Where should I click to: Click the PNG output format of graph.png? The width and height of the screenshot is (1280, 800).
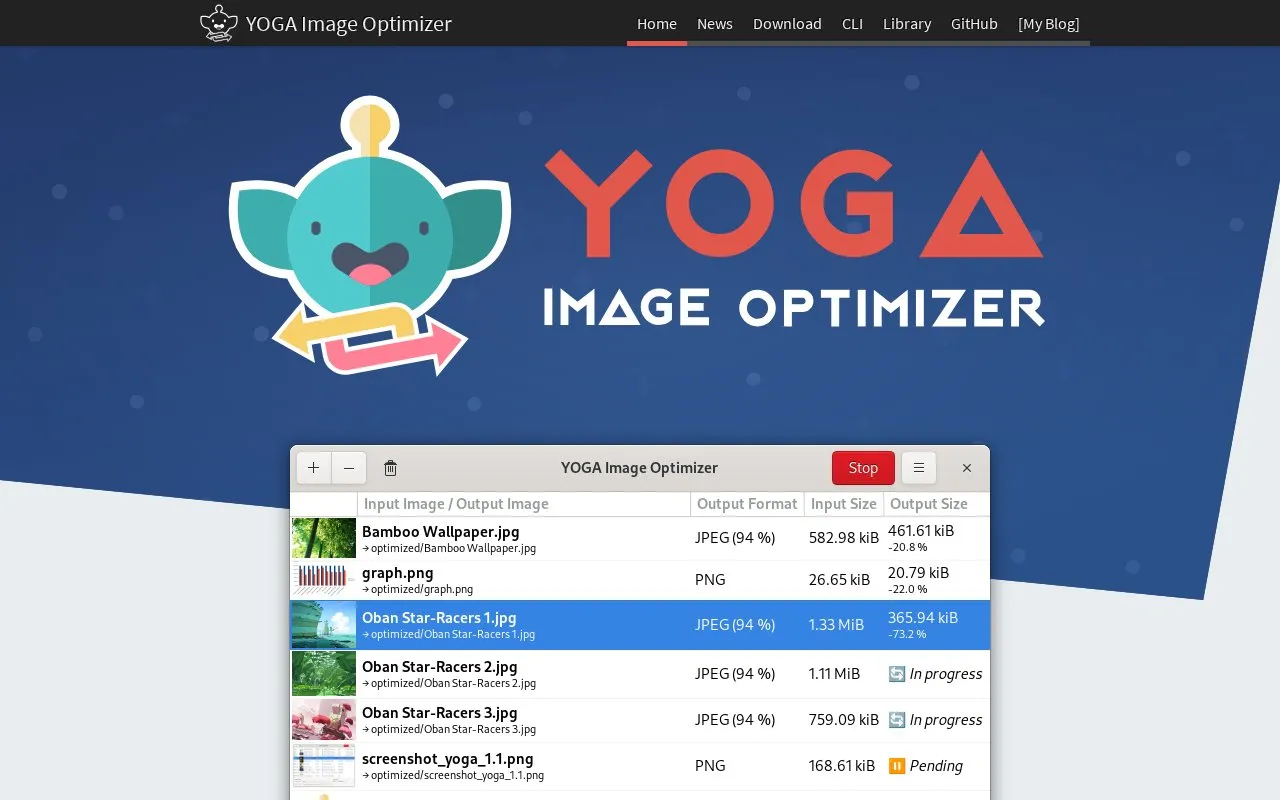click(710, 580)
